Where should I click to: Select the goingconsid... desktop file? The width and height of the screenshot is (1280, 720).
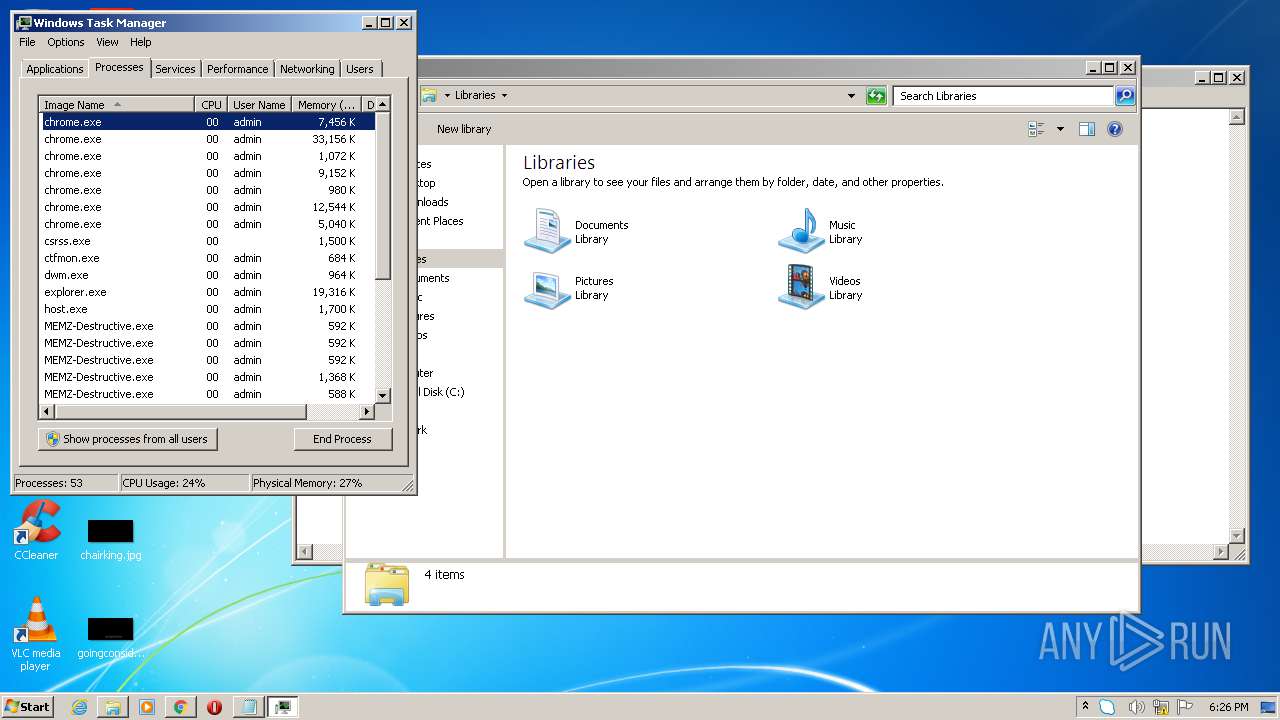tap(110, 637)
